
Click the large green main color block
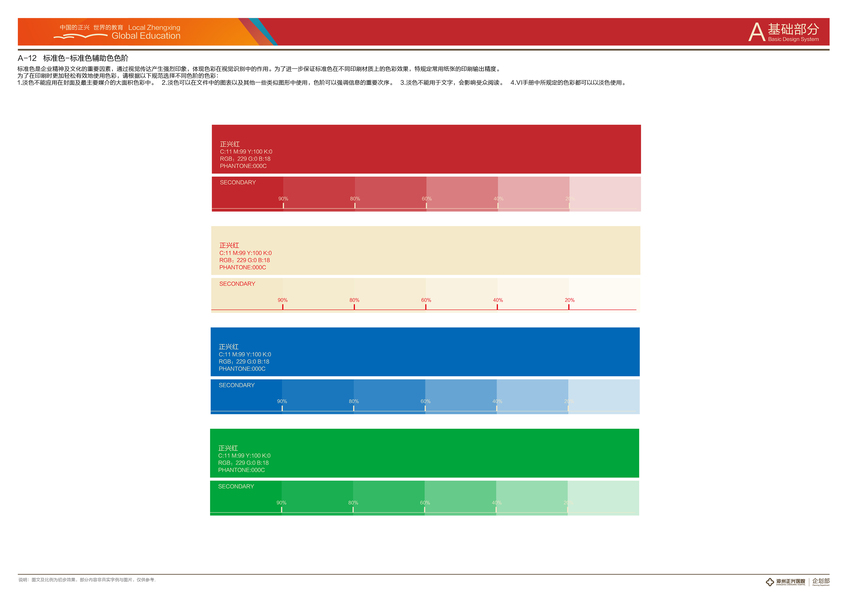pos(425,453)
